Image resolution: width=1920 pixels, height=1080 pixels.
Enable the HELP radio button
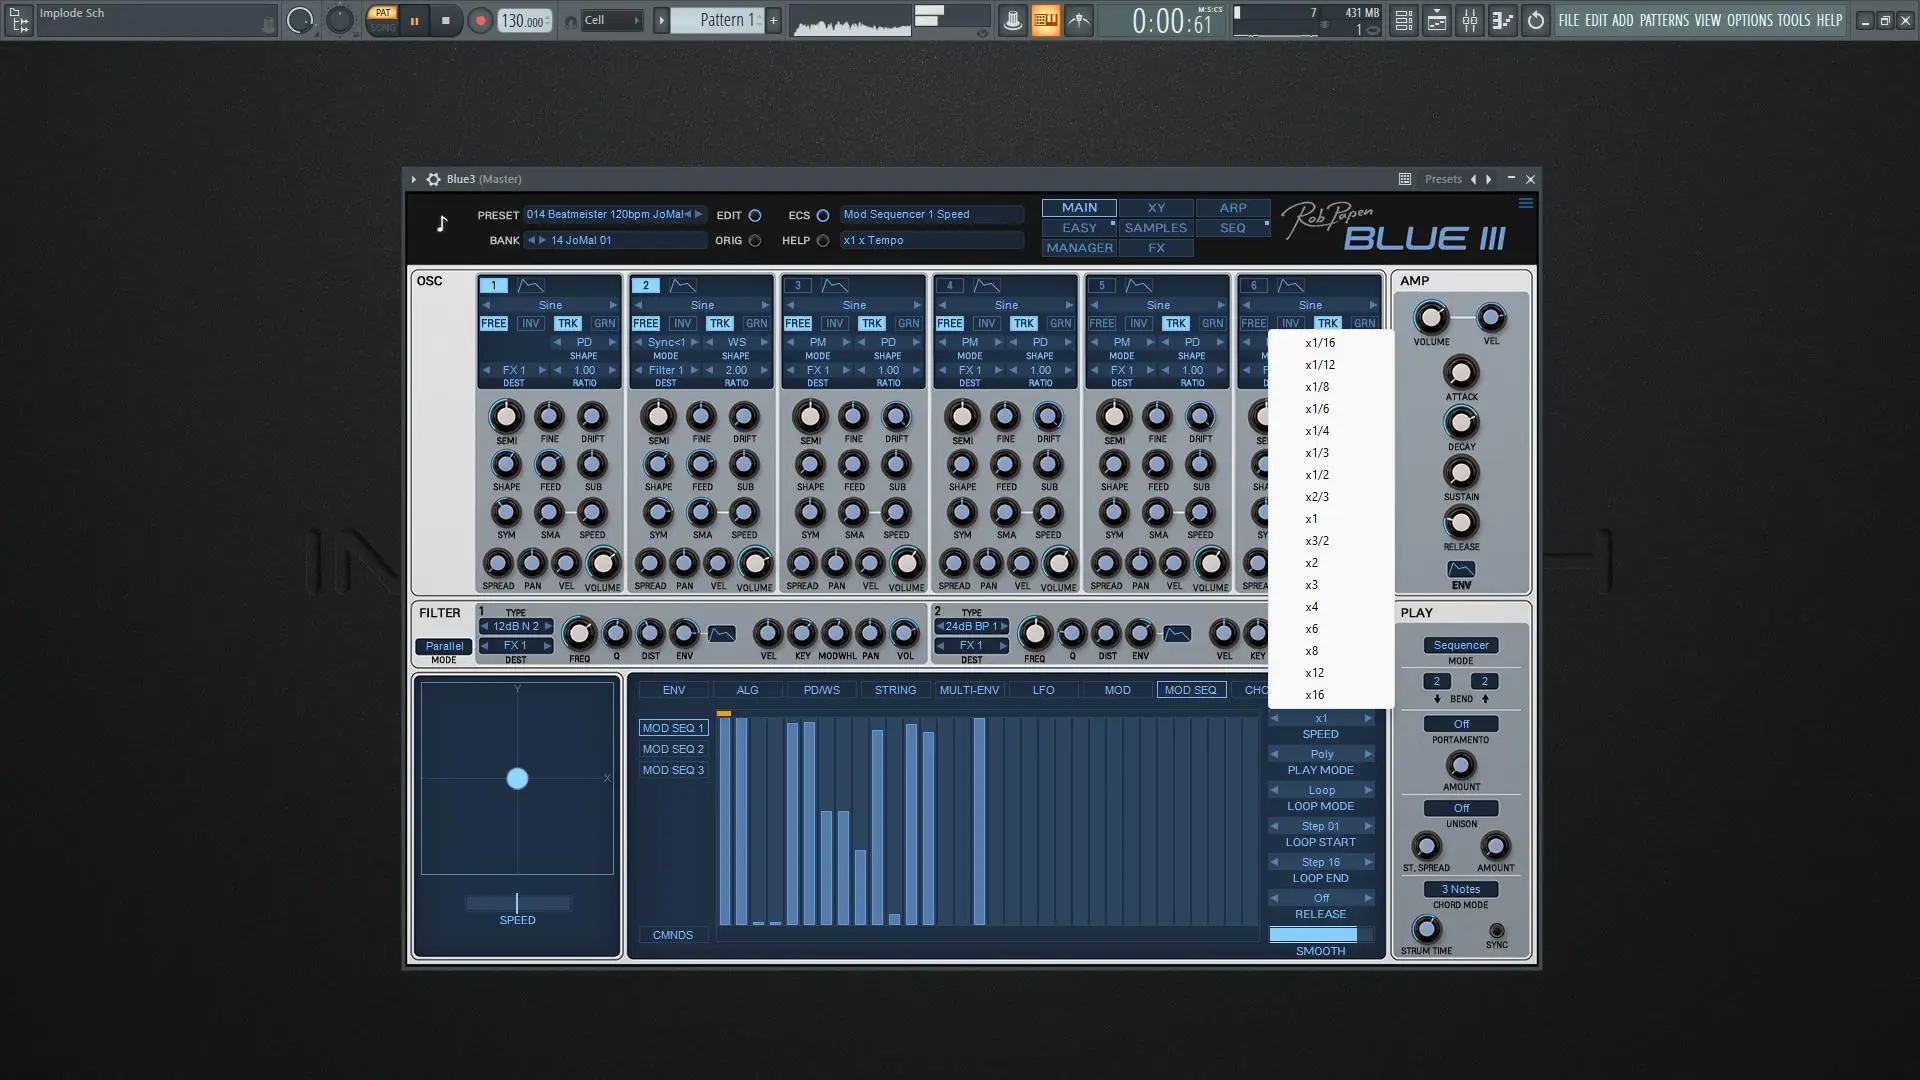pos(823,240)
